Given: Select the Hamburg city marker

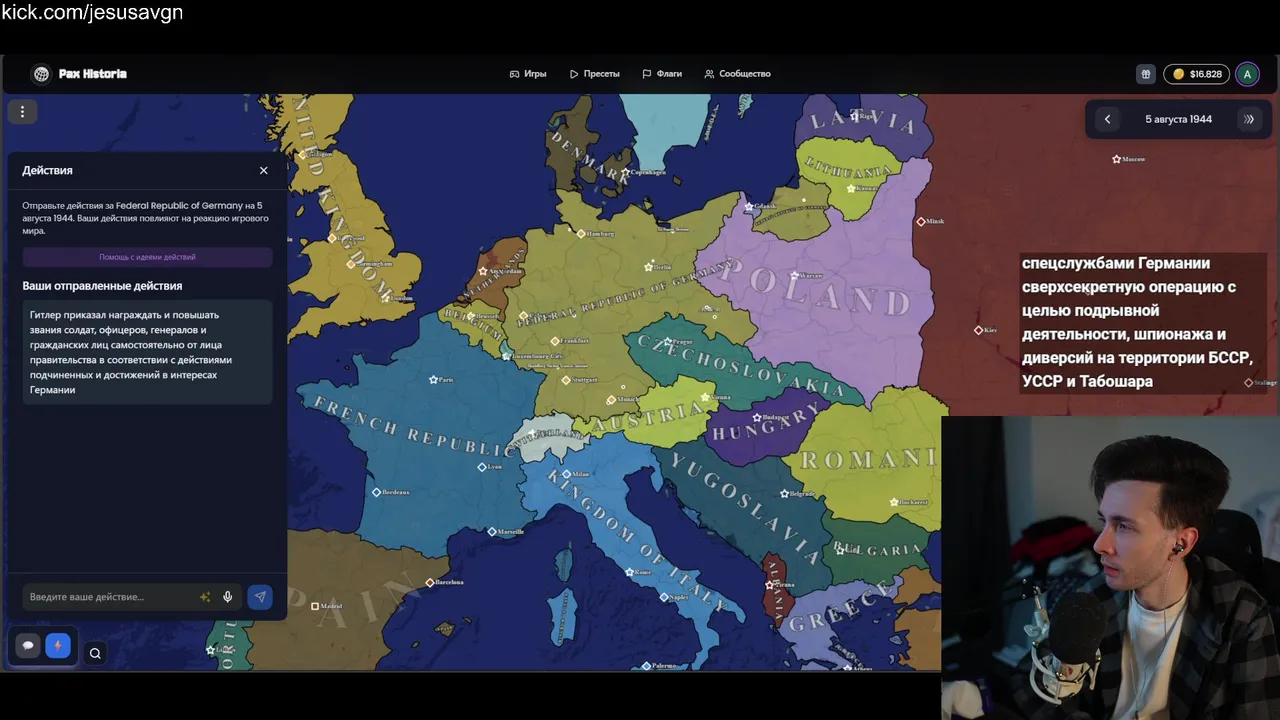Looking at the screenshot, I should (x=580, y=234).
